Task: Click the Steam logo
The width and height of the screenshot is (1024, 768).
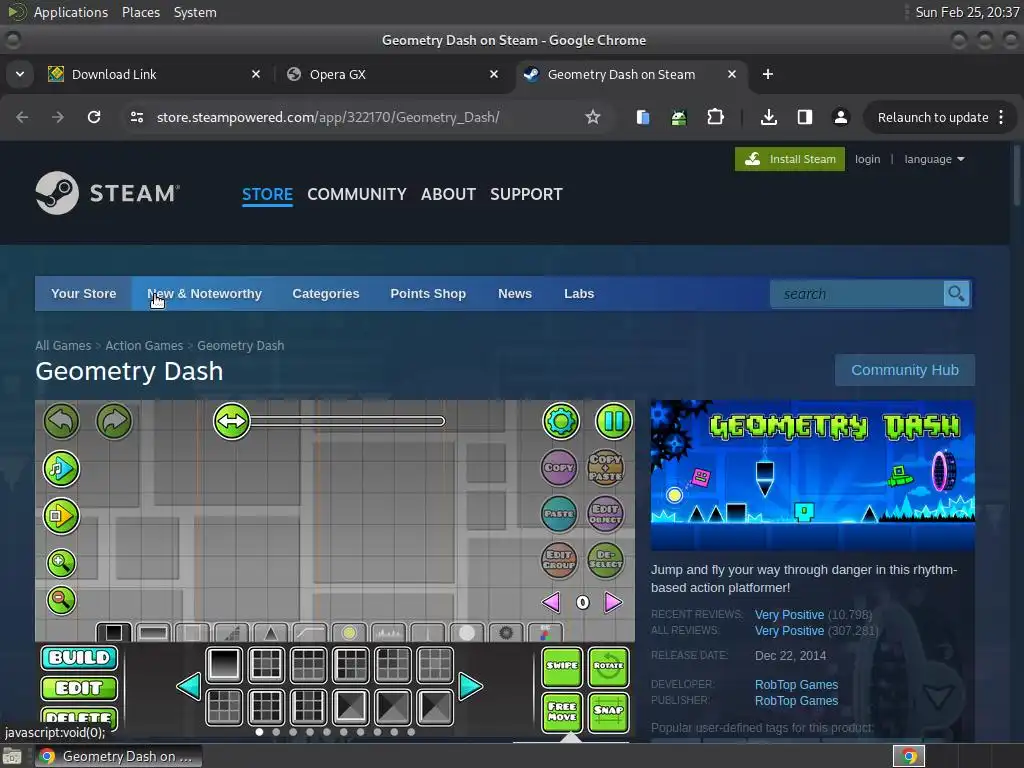Action: click(x=108, y=193)
